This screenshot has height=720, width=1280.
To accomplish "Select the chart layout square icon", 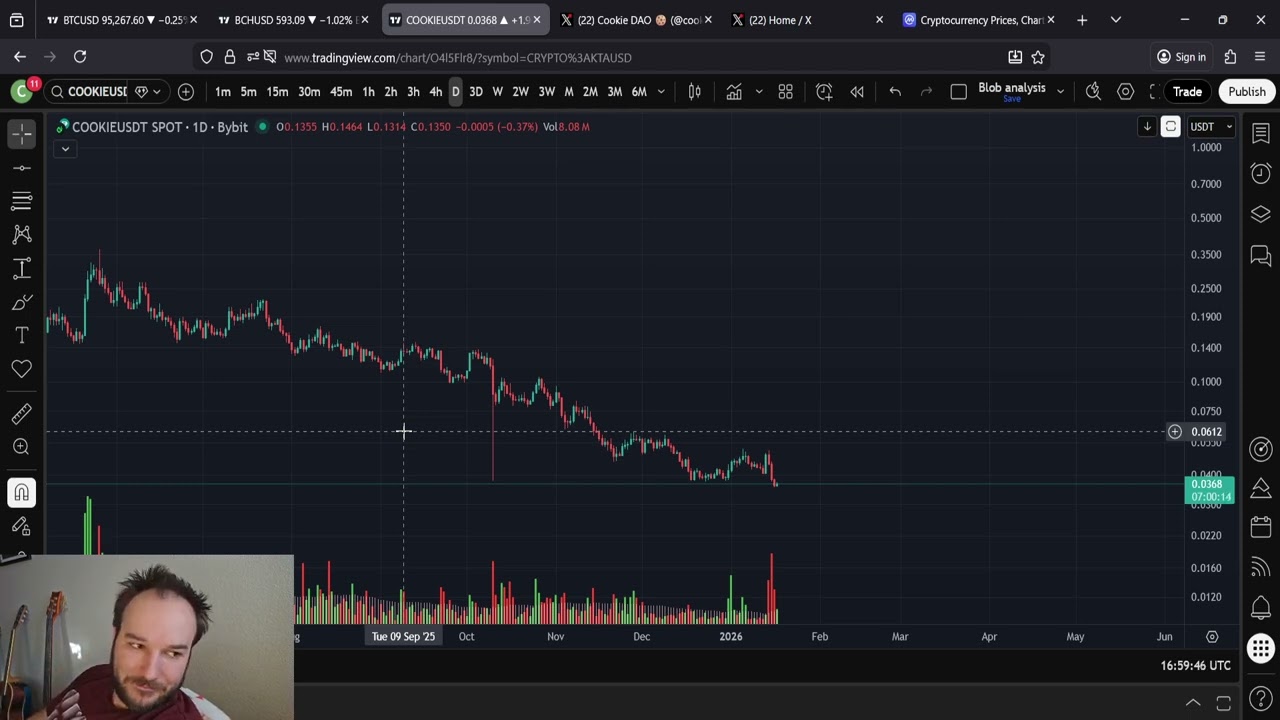I will coord(958,92).
